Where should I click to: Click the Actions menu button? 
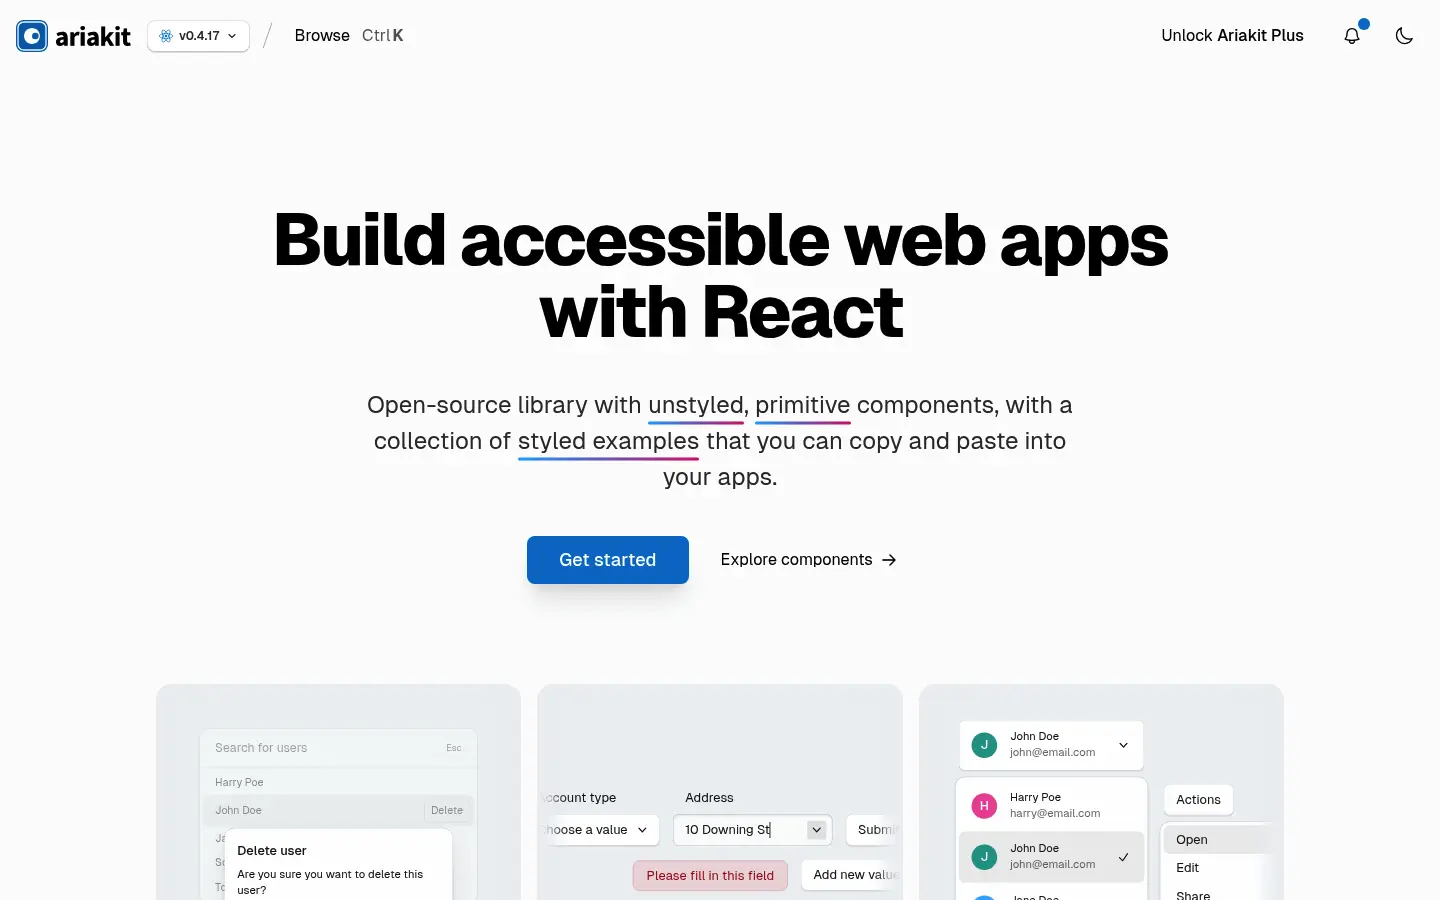pos(1198,800)
